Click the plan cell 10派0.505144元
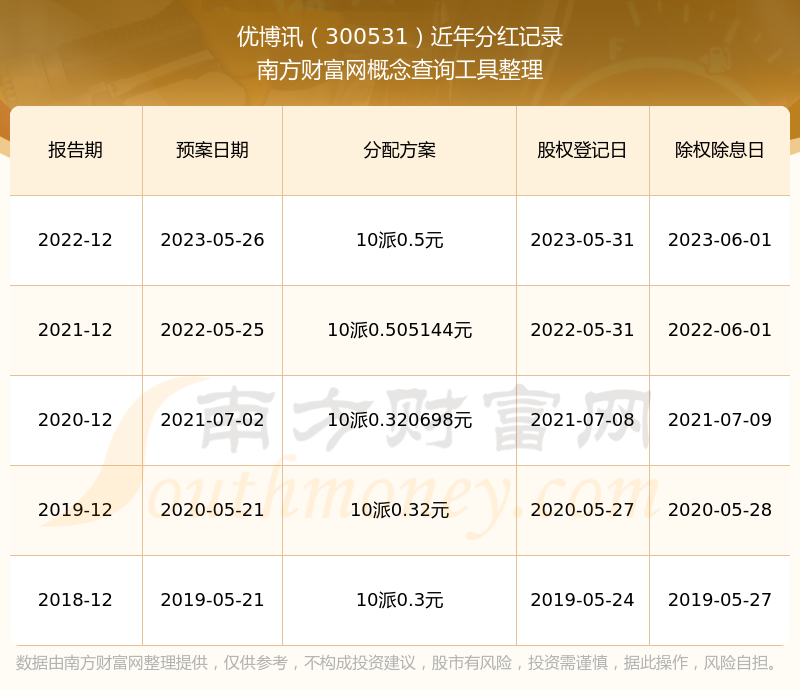 point(399,330)
